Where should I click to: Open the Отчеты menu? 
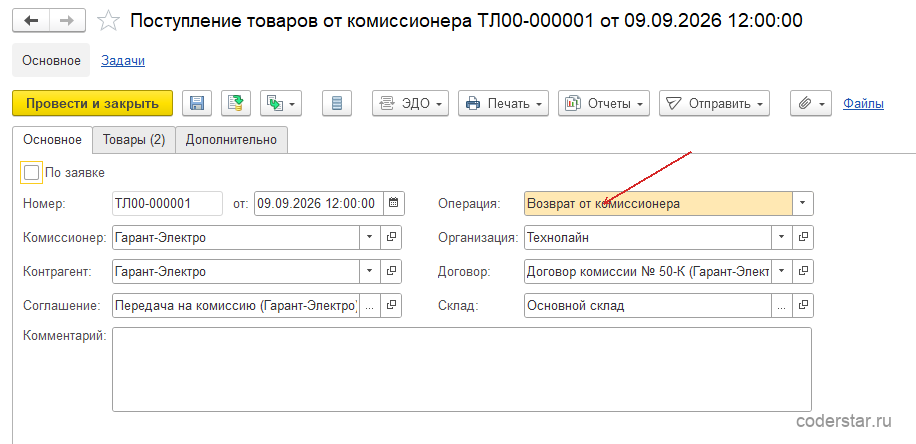[604, 103]
